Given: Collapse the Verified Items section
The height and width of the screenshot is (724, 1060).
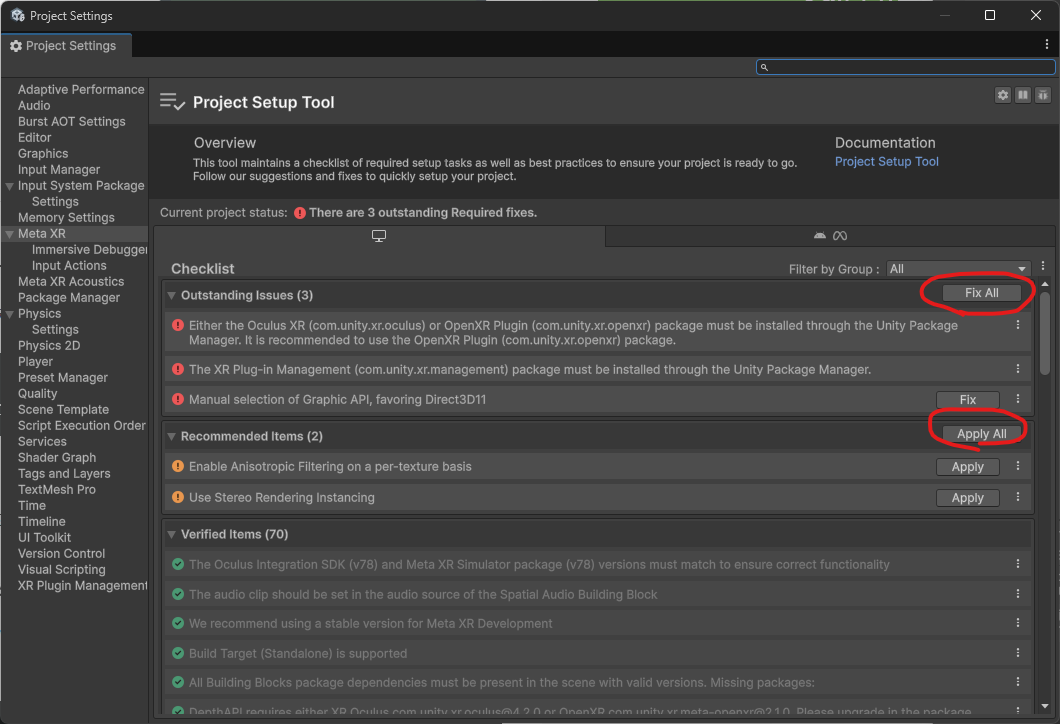Looking at the screenshot, I should point(172,535).
